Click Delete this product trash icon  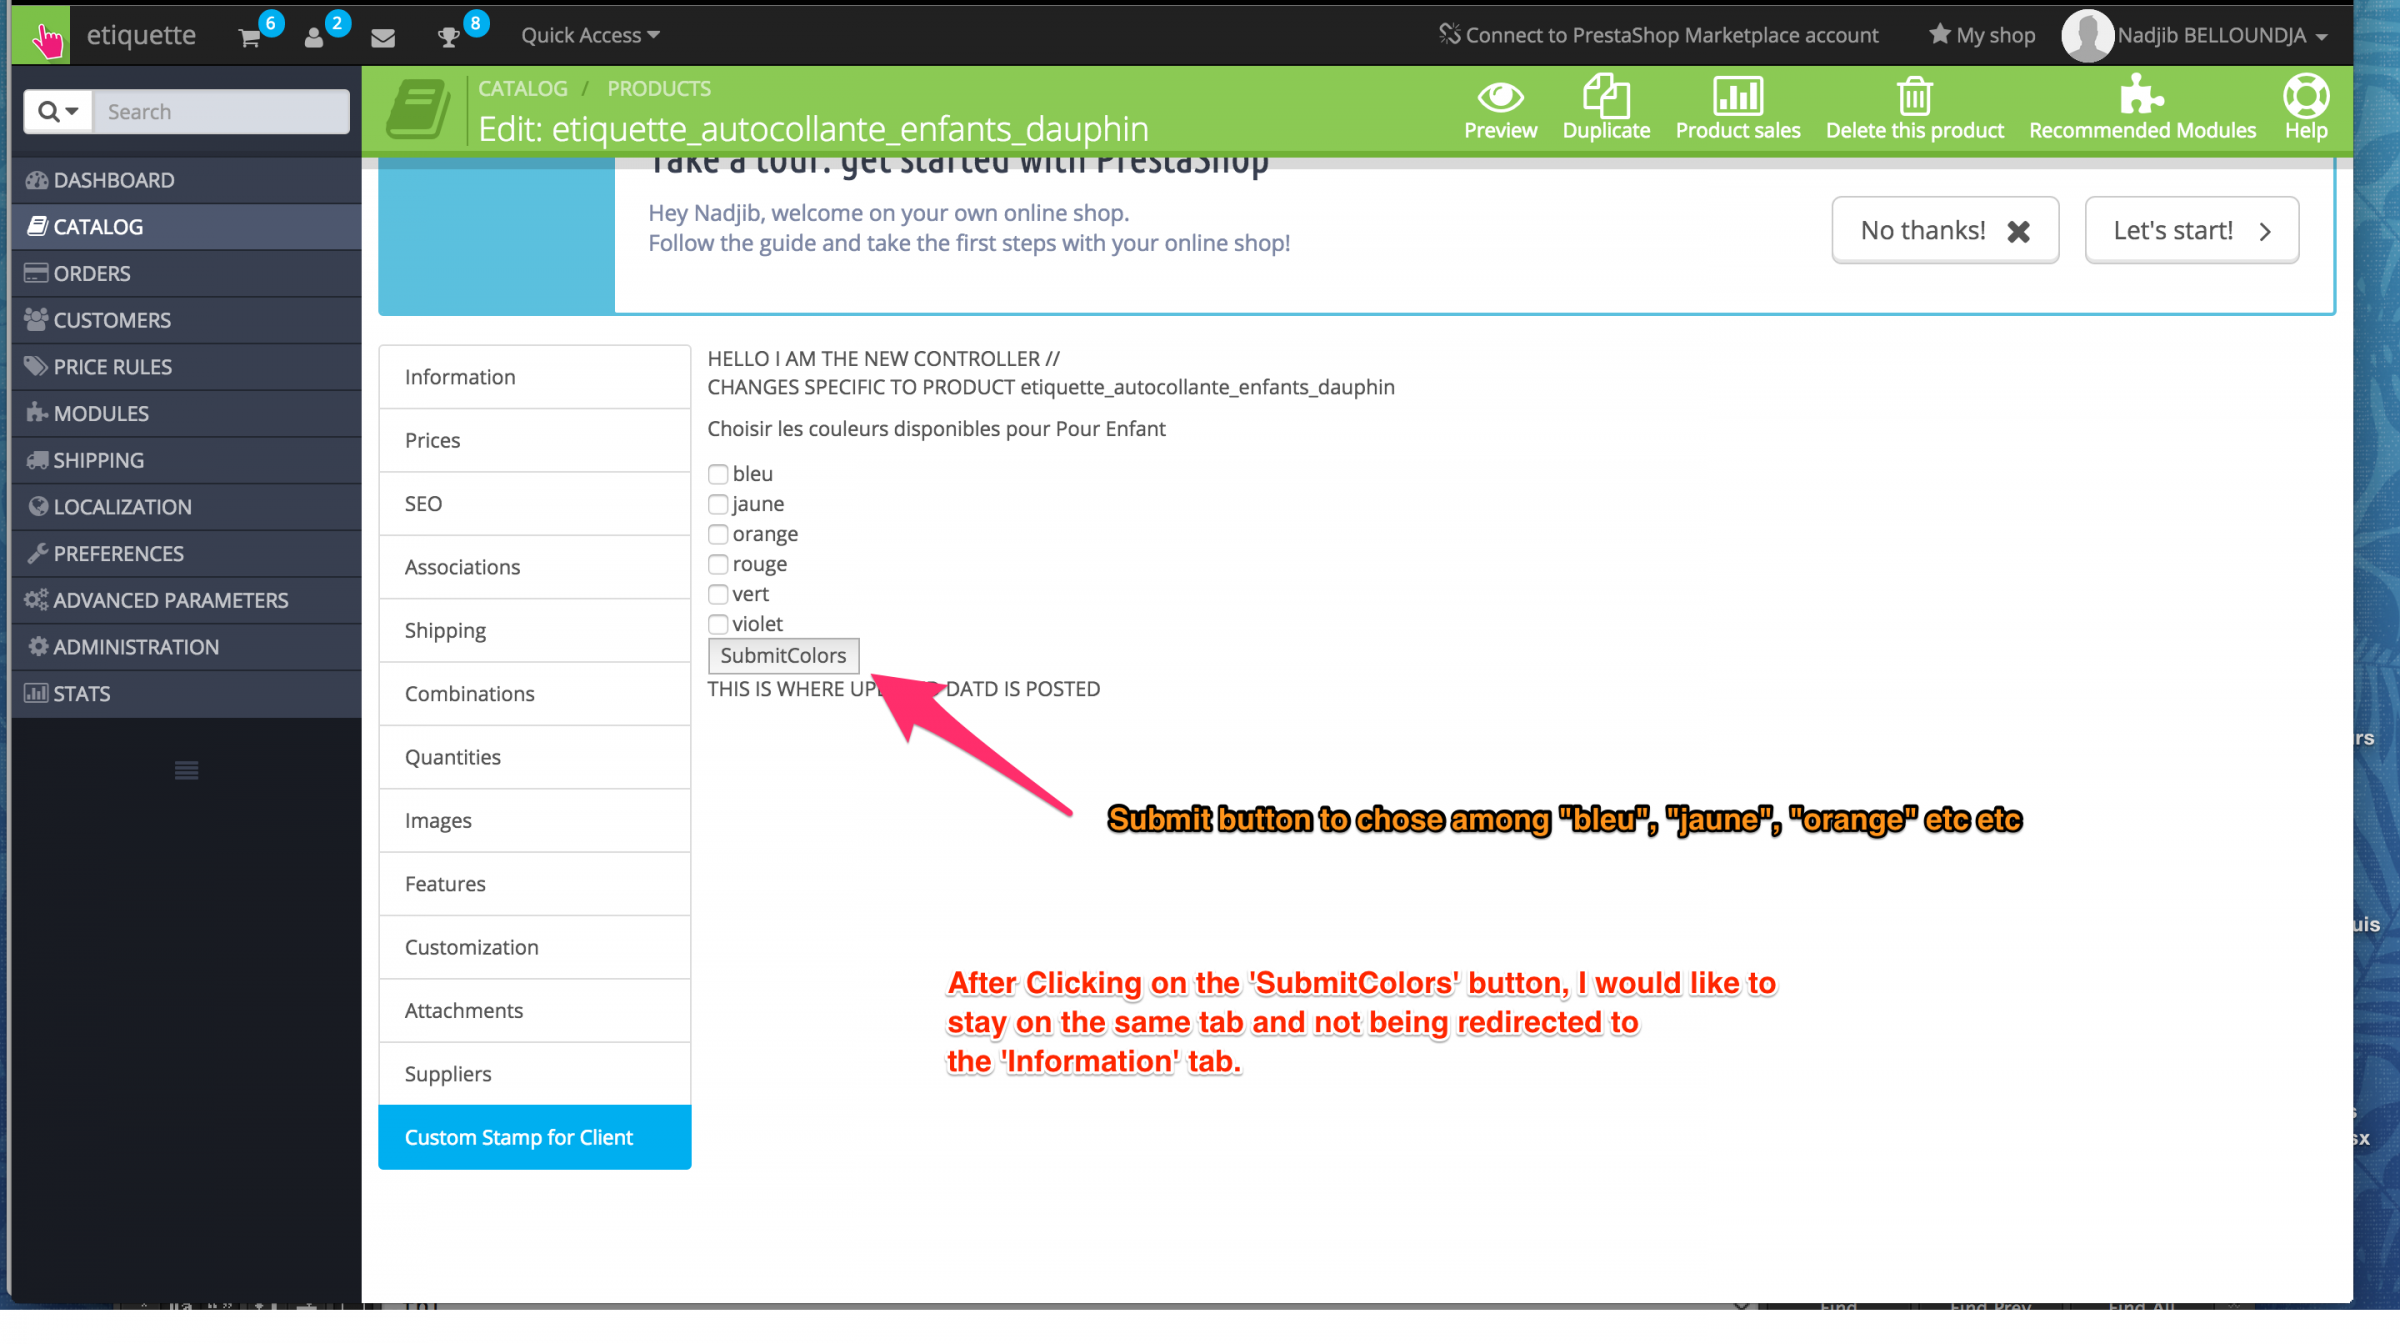(x=1914, y=97)
